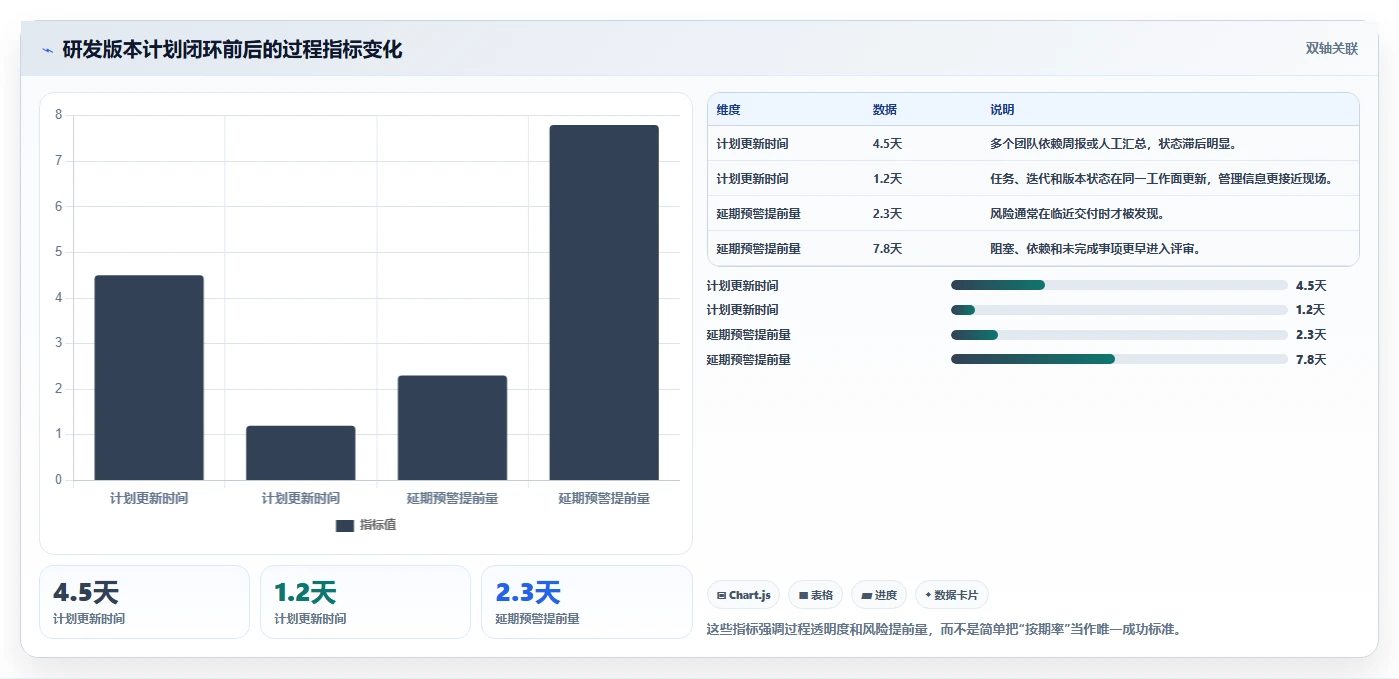Click the 维度 table column header

point(729,110)
